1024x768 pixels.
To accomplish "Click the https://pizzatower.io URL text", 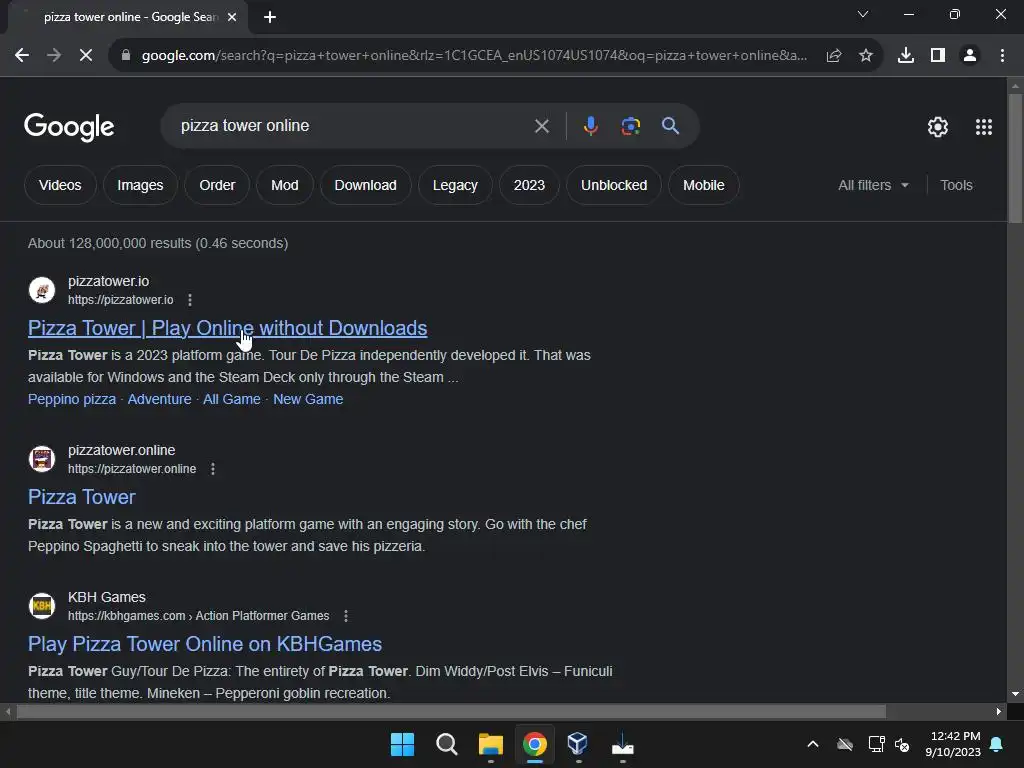I will pyautogui.click(x=121, y=300).
